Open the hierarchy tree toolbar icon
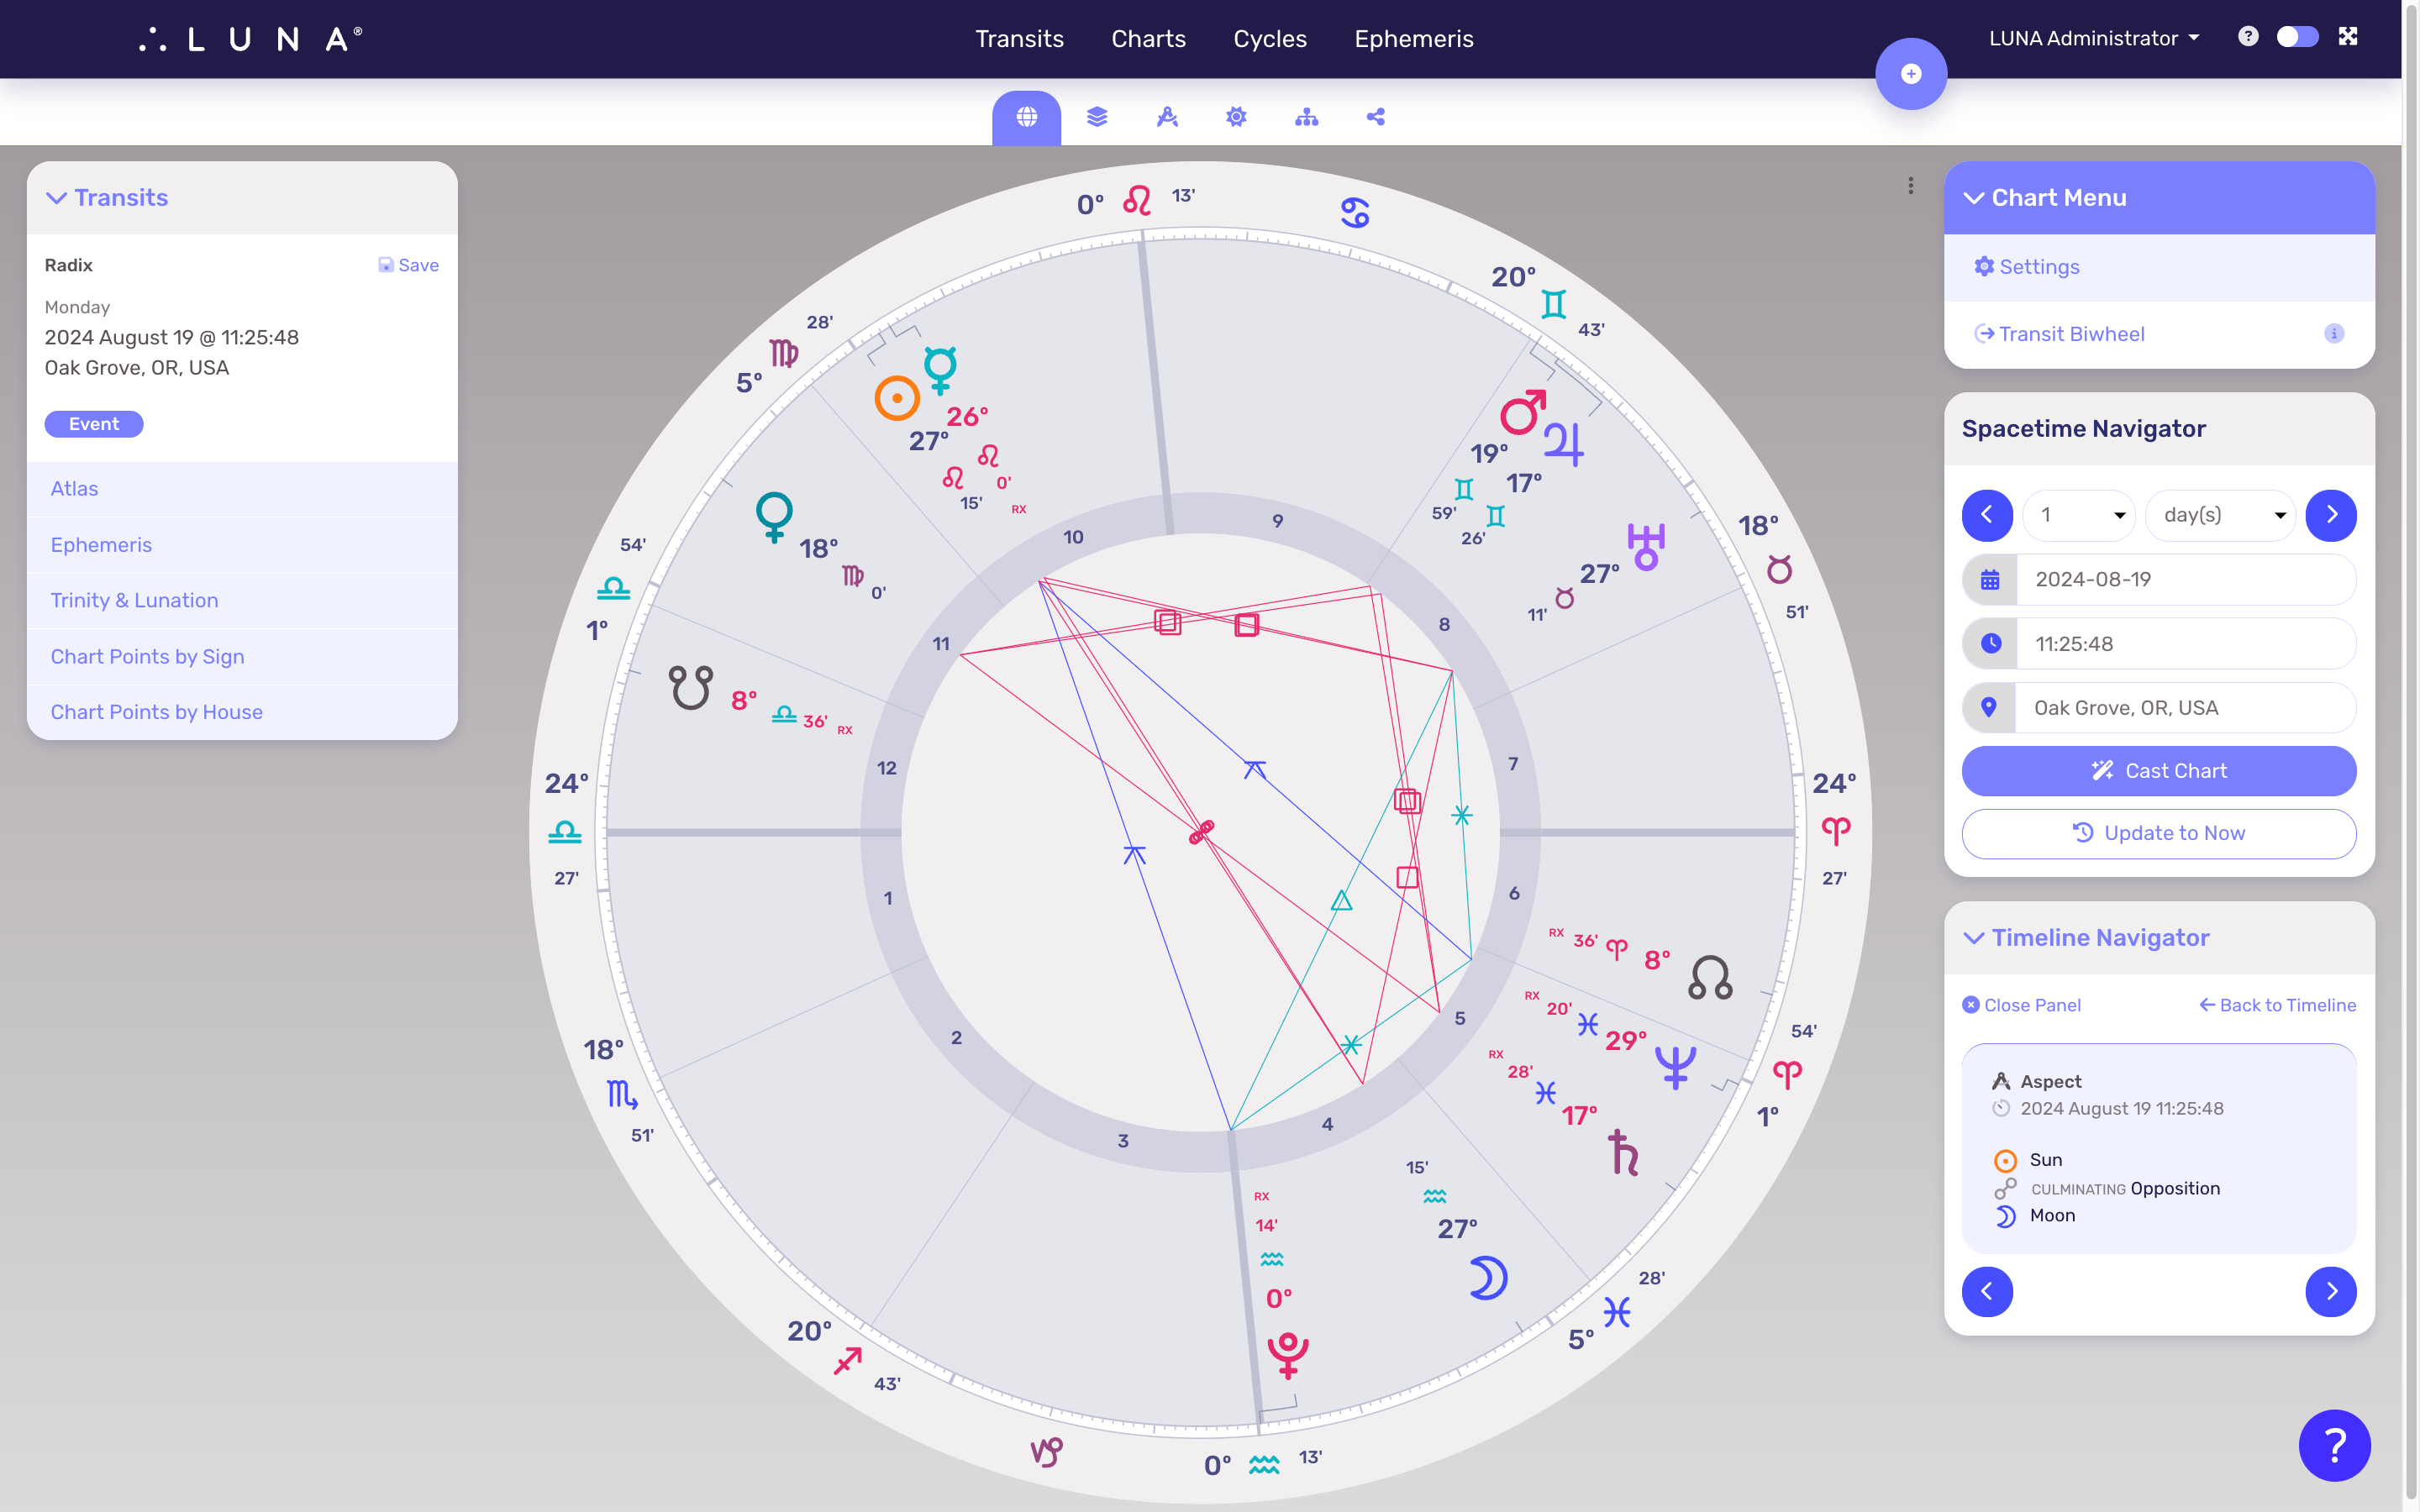The height and width of the screenshot is (1512, 2420). pos(1306,117)
